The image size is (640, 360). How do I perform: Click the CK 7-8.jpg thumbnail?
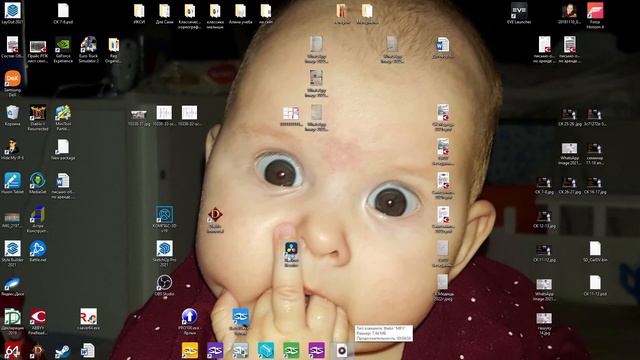[544, 181]
